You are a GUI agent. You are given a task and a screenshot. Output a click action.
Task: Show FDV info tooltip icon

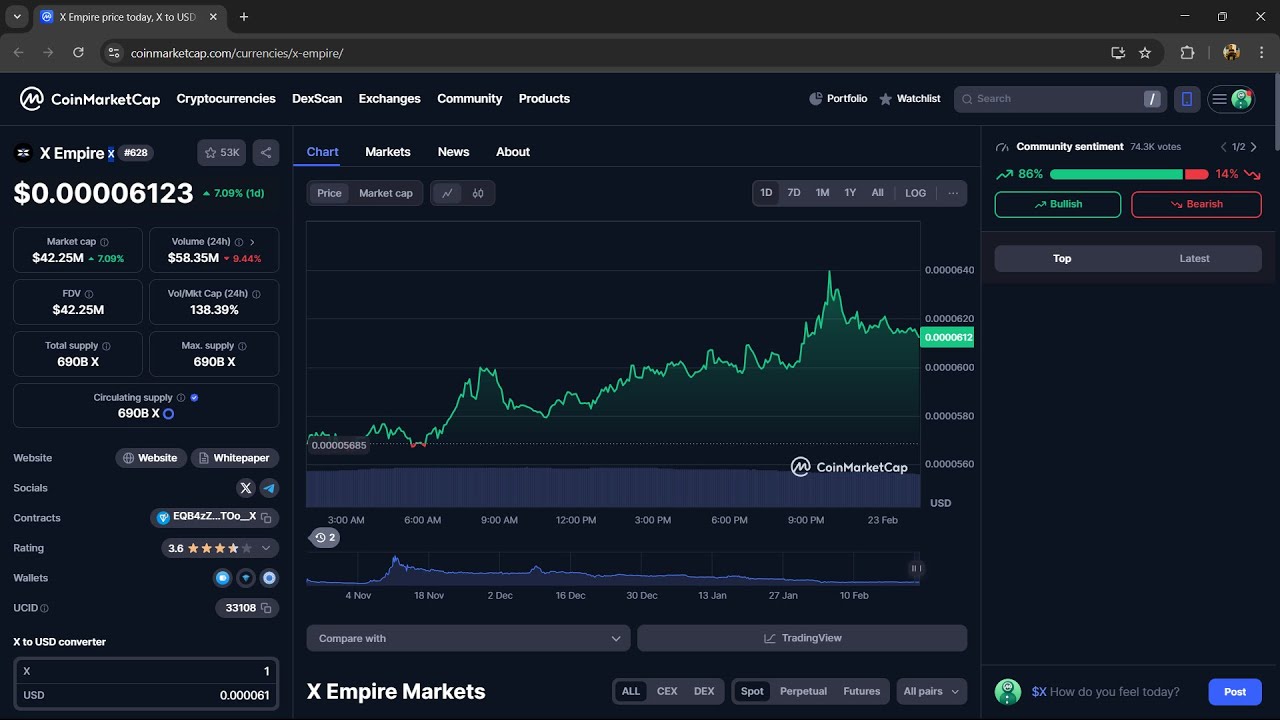tap(89, 294)
